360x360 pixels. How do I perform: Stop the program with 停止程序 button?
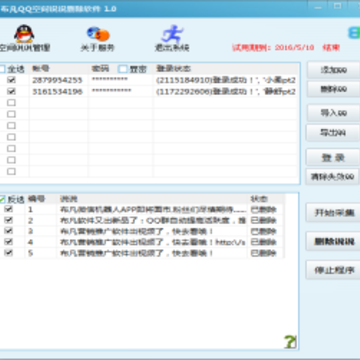[333, 270]
